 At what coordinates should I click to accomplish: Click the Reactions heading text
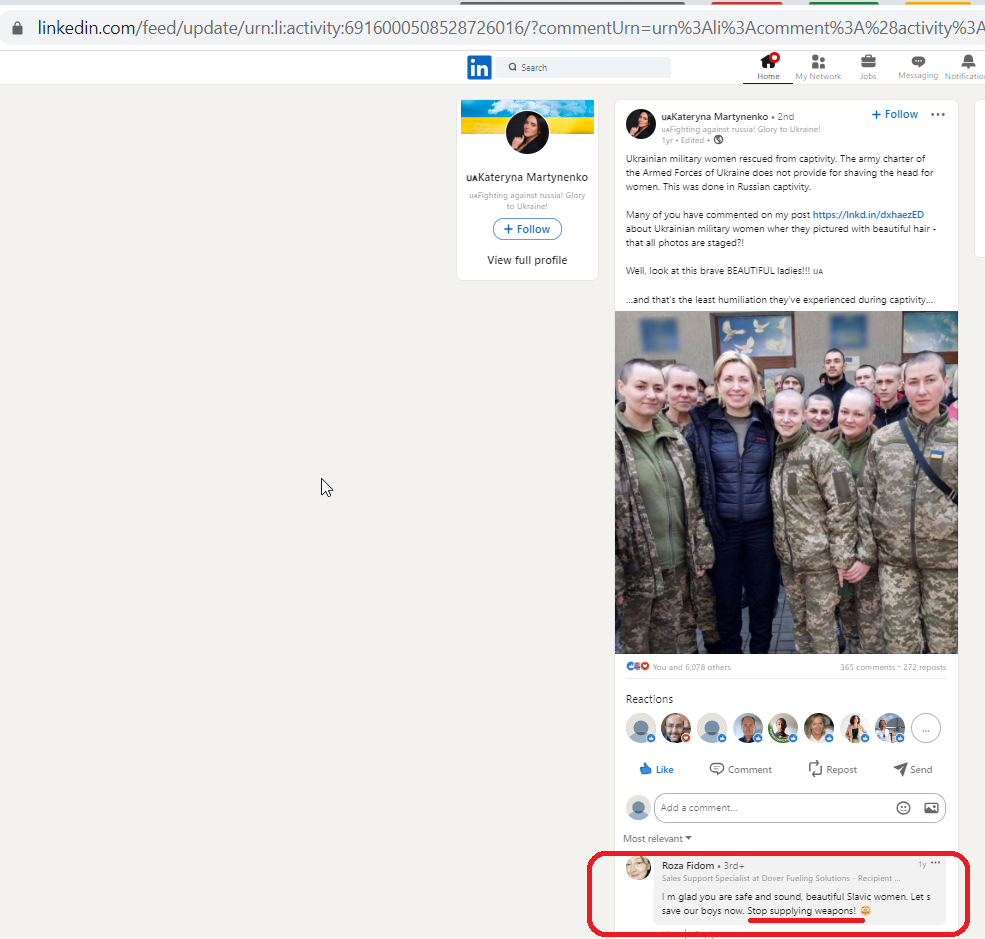click(x=649, y=699)
